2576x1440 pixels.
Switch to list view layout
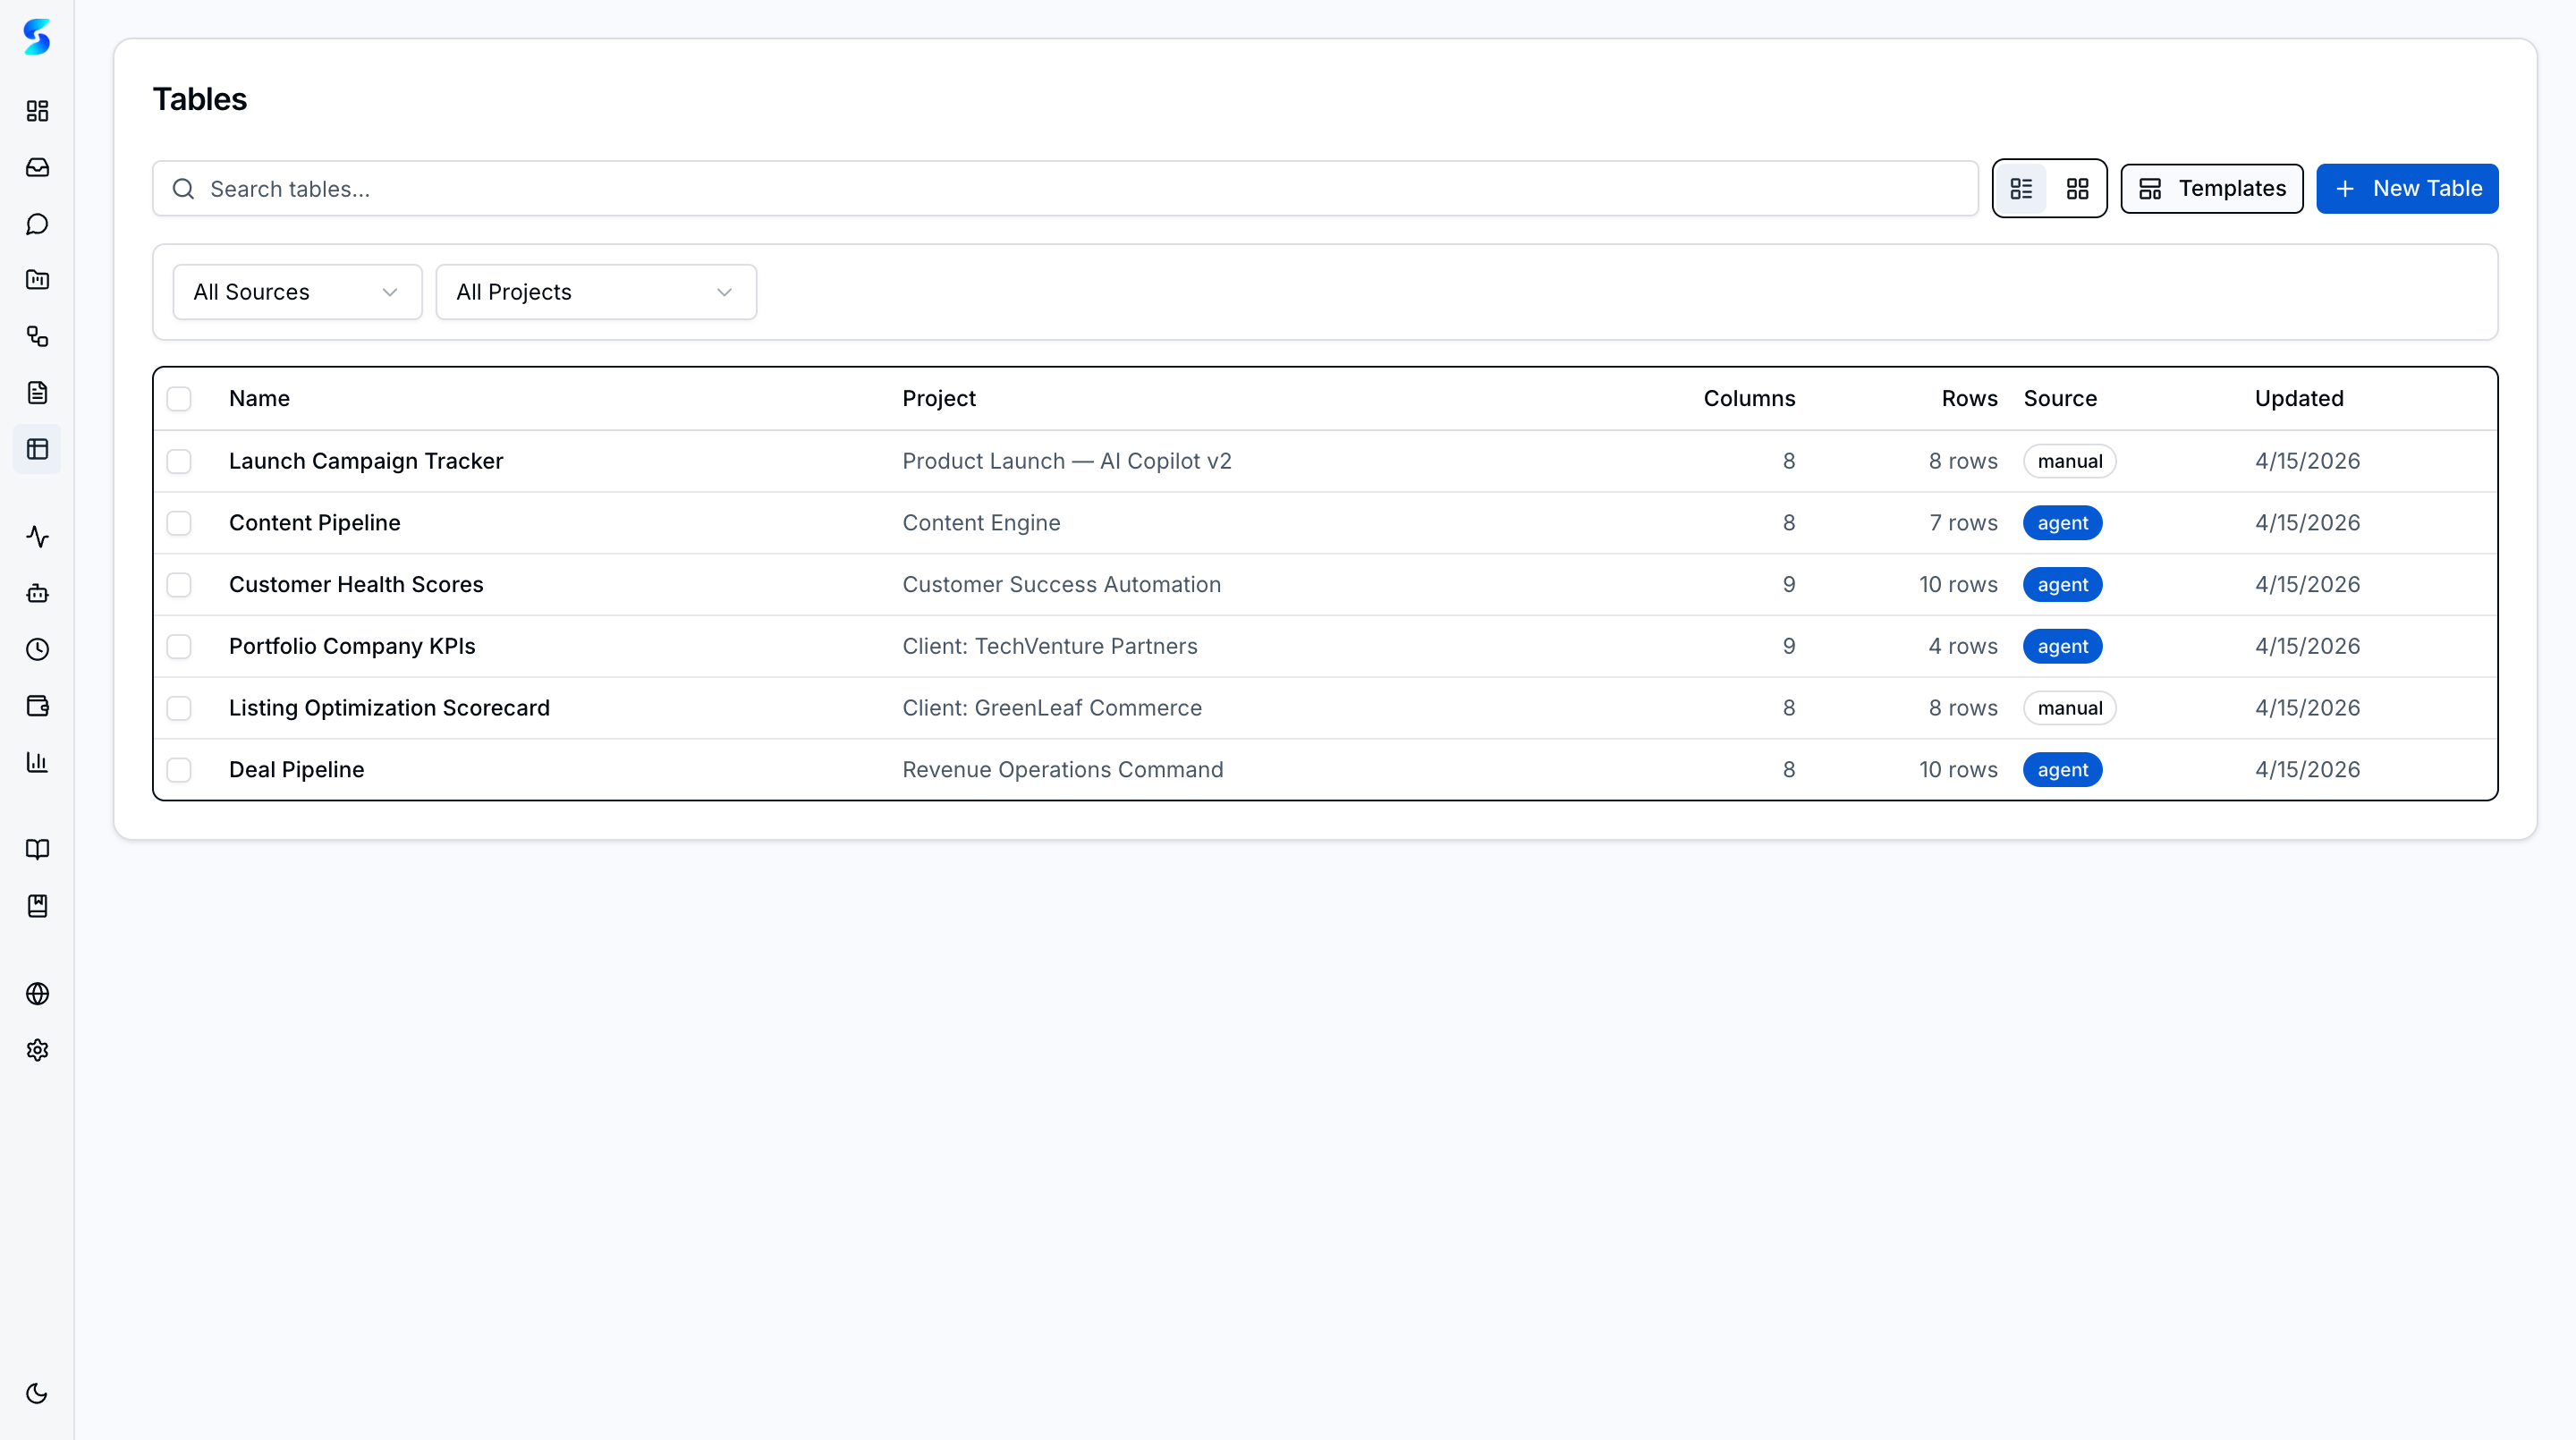pyautogui.click(x=2021, y=189)
